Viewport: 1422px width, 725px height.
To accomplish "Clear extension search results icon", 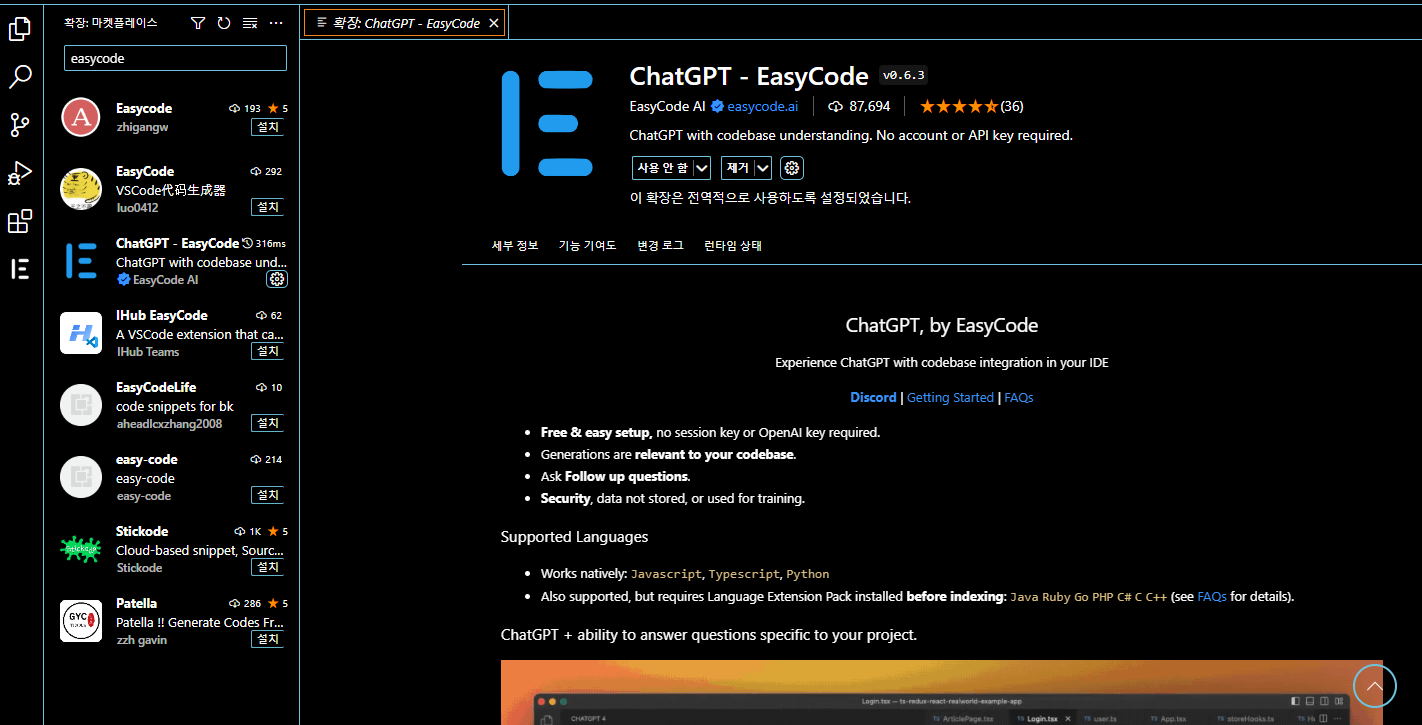I will [250, 22].
